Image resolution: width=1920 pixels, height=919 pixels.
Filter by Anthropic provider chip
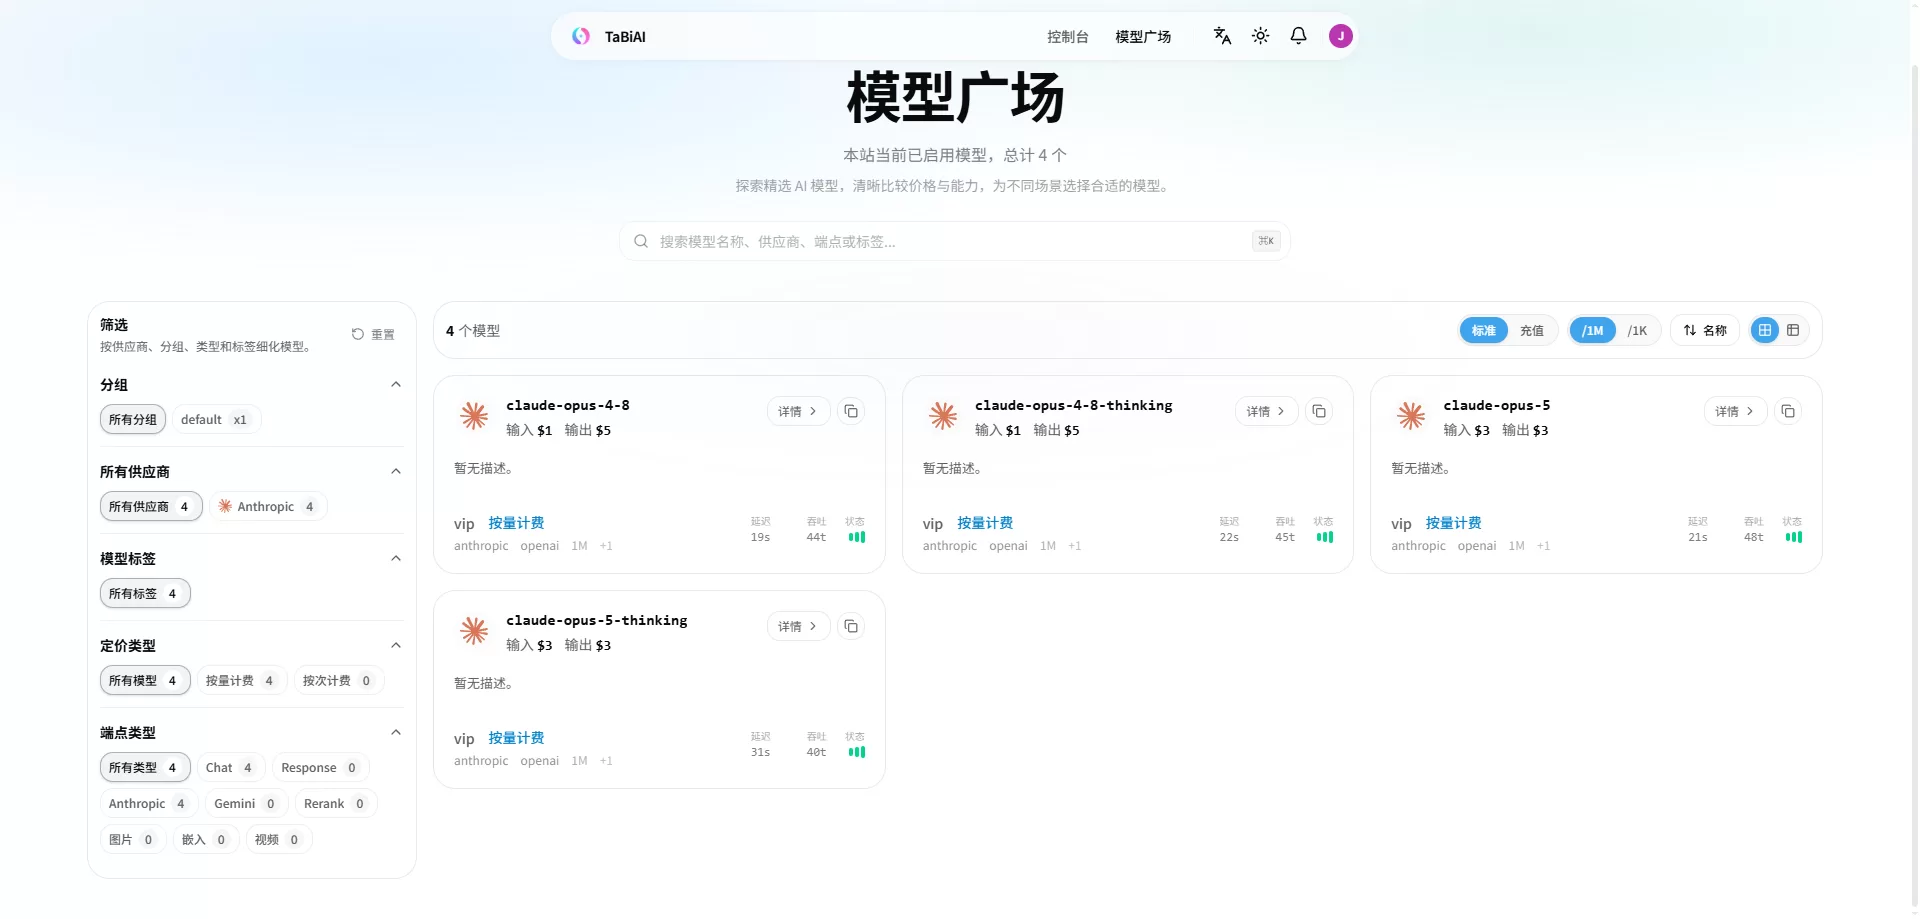(268, 507)
